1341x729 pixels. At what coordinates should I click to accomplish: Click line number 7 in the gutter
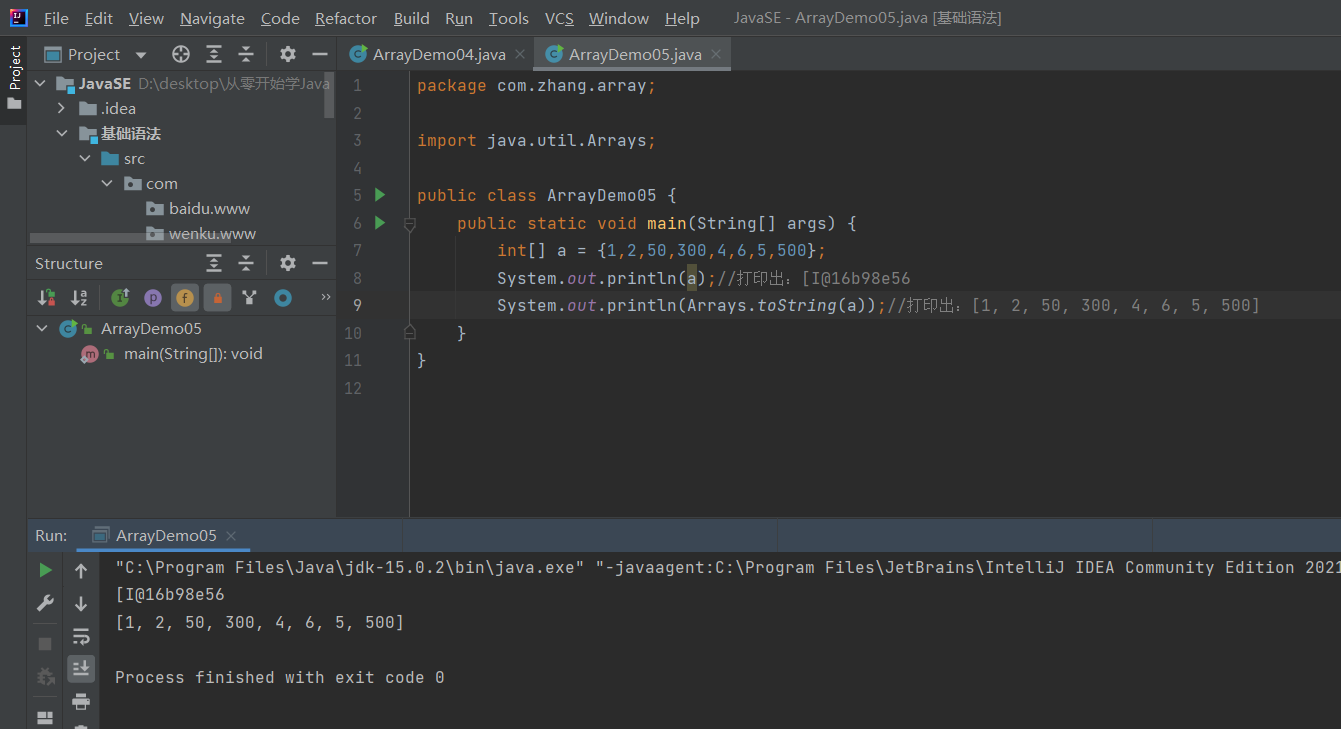tap(357, 250)
